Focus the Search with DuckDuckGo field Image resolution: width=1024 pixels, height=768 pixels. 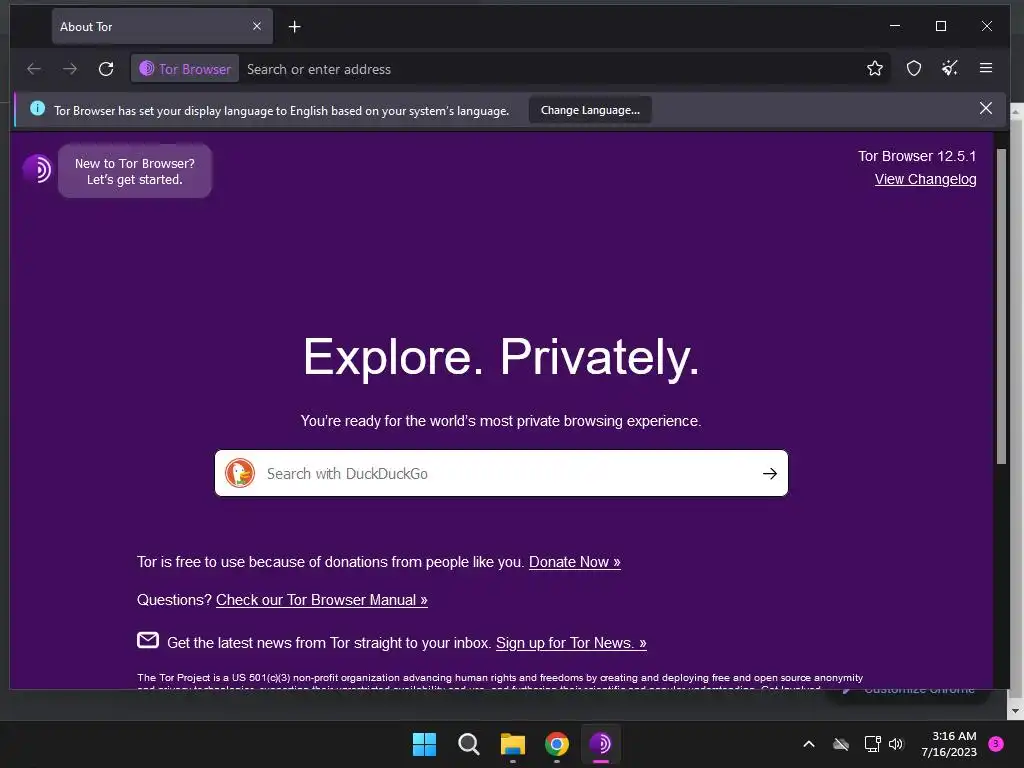[502, 473]
